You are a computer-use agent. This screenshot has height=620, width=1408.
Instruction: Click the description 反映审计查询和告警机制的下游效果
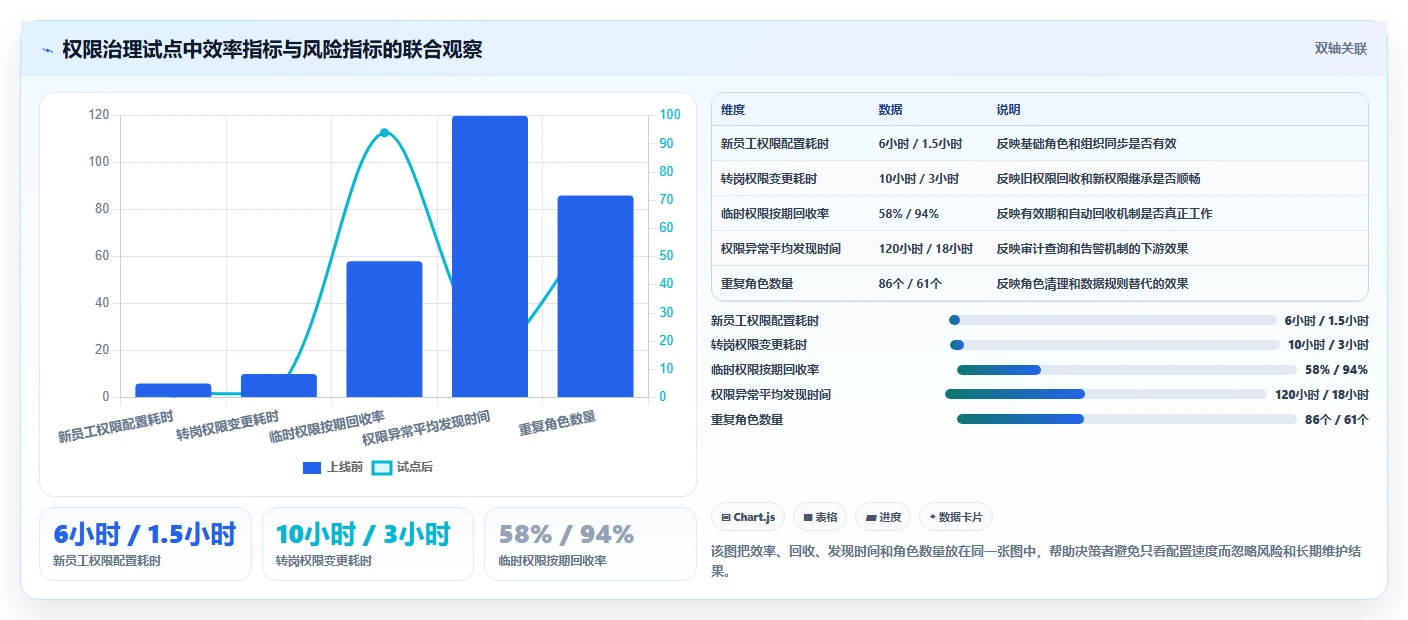click(1092, 249)
